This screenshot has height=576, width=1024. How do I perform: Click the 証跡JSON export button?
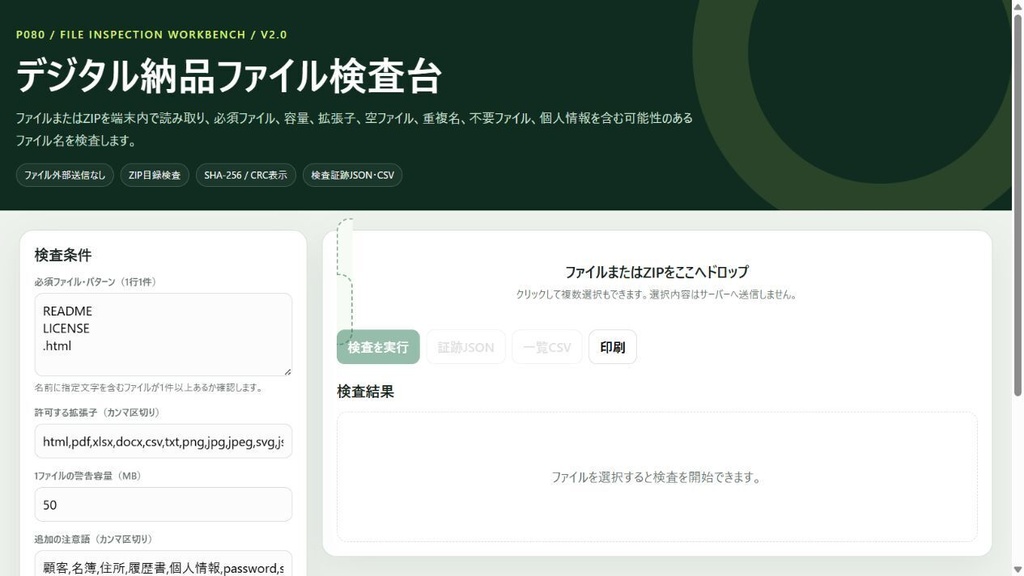point(466,347)
